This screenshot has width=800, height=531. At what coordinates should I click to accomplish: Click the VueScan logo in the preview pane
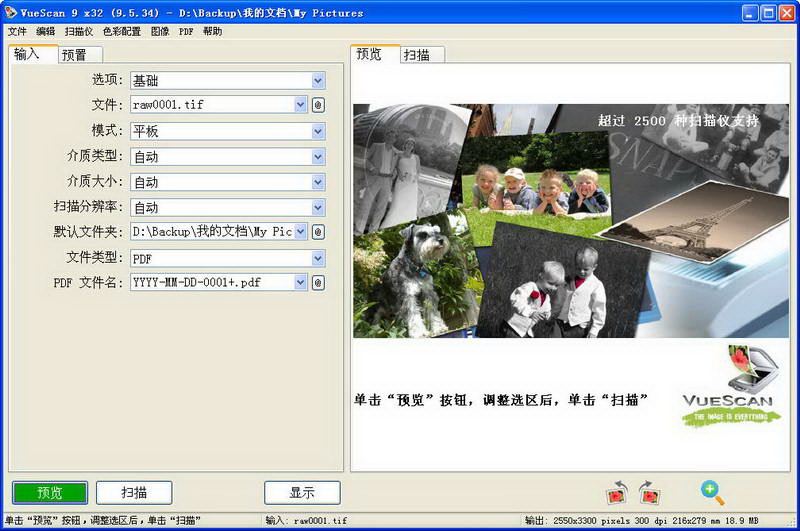pos(730,386)
